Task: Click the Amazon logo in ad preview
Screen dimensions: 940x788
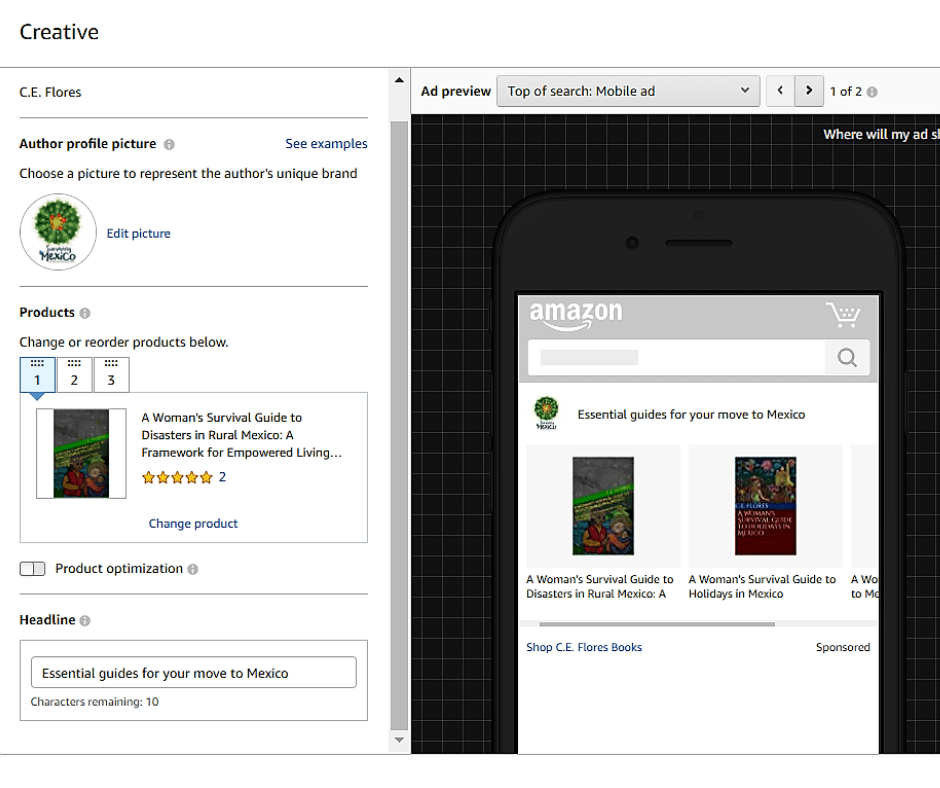Action: (x=575, y=315)
